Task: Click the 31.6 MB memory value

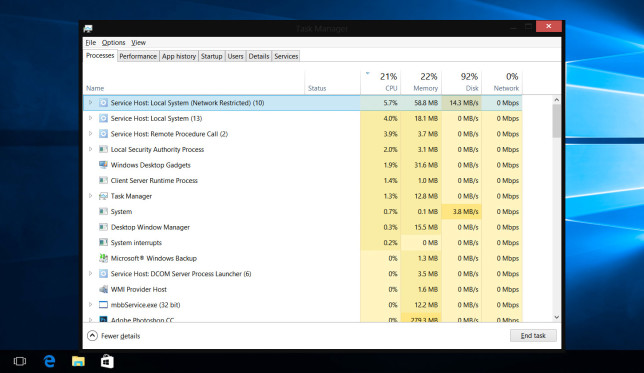Action: (426, 165)
